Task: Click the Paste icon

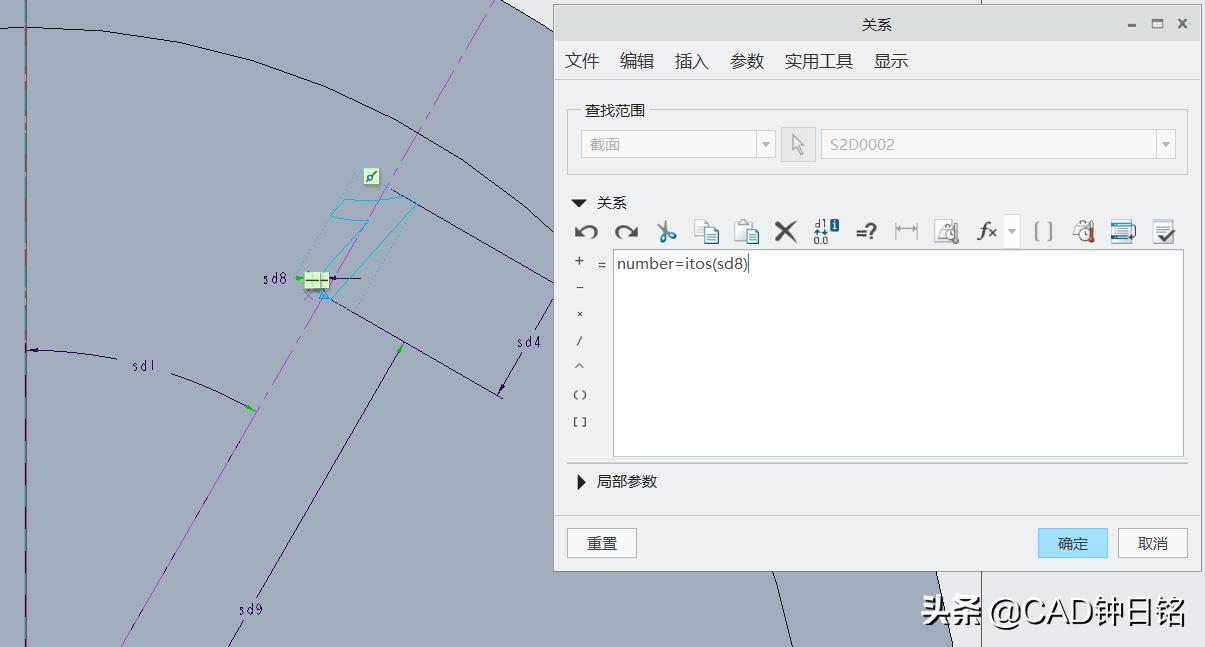Action: coord(746,231)
